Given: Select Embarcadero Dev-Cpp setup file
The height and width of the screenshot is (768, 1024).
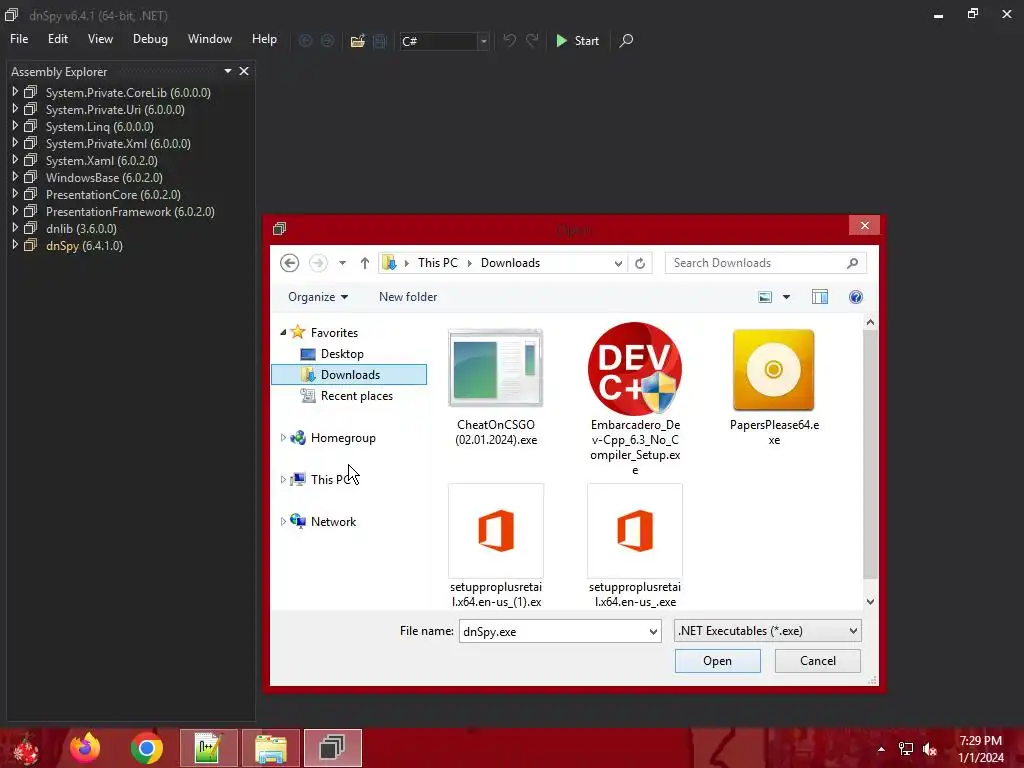Looking at the screenshot, I should 635,398.
